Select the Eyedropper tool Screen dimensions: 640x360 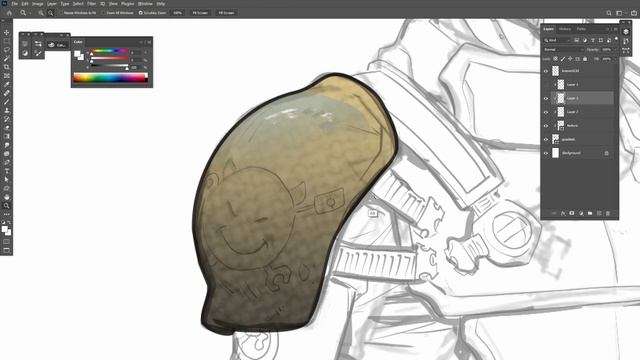click(7, 84)
